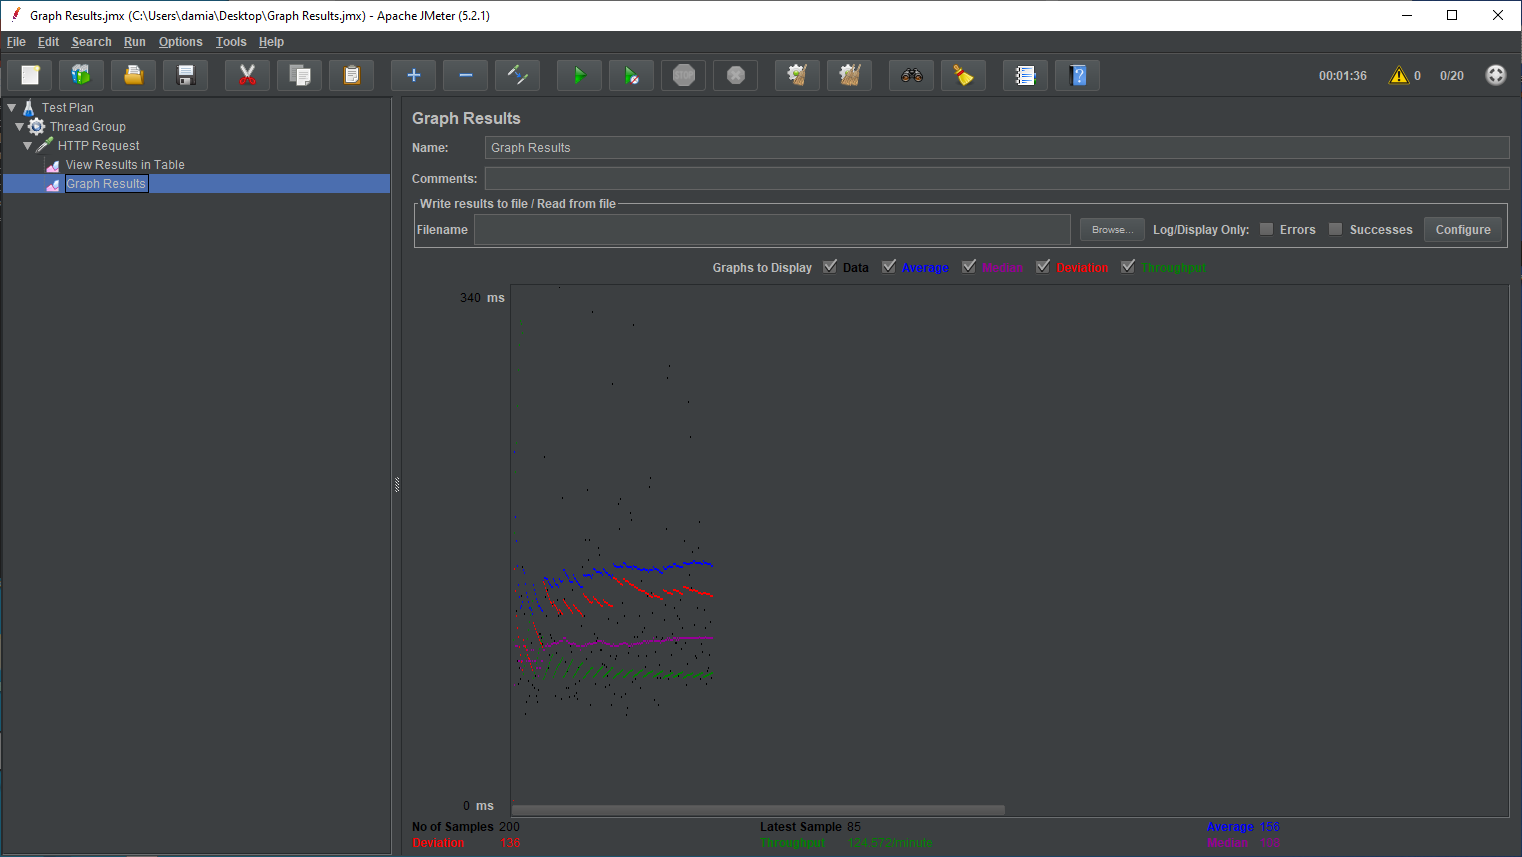Clear results with the broom icon
The width and height of the screenshot is (1522, 857).
tap(798, 75)
